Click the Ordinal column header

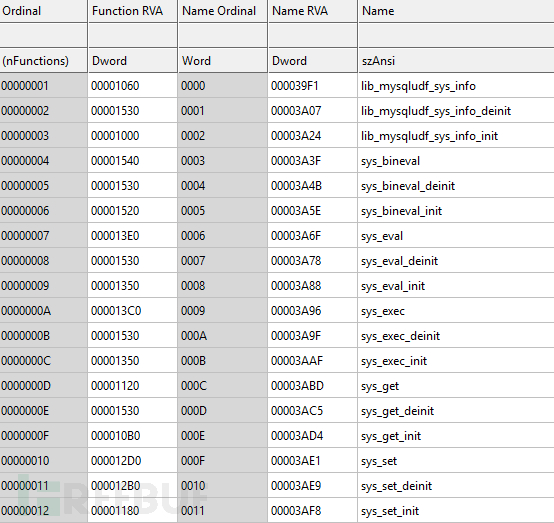43,11
